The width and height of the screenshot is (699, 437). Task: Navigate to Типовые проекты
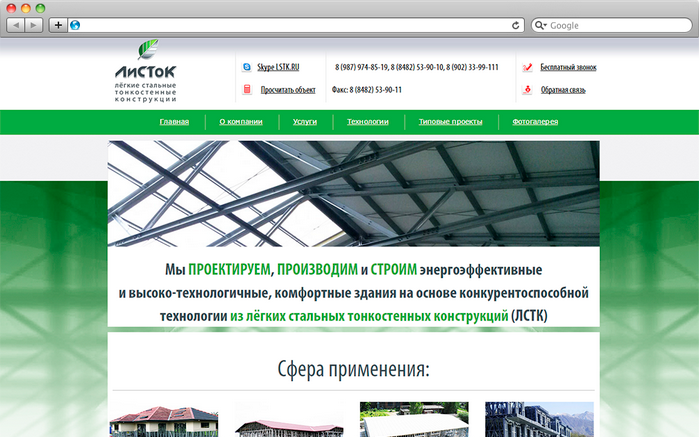pyautogui.click(x=450, y=122)
